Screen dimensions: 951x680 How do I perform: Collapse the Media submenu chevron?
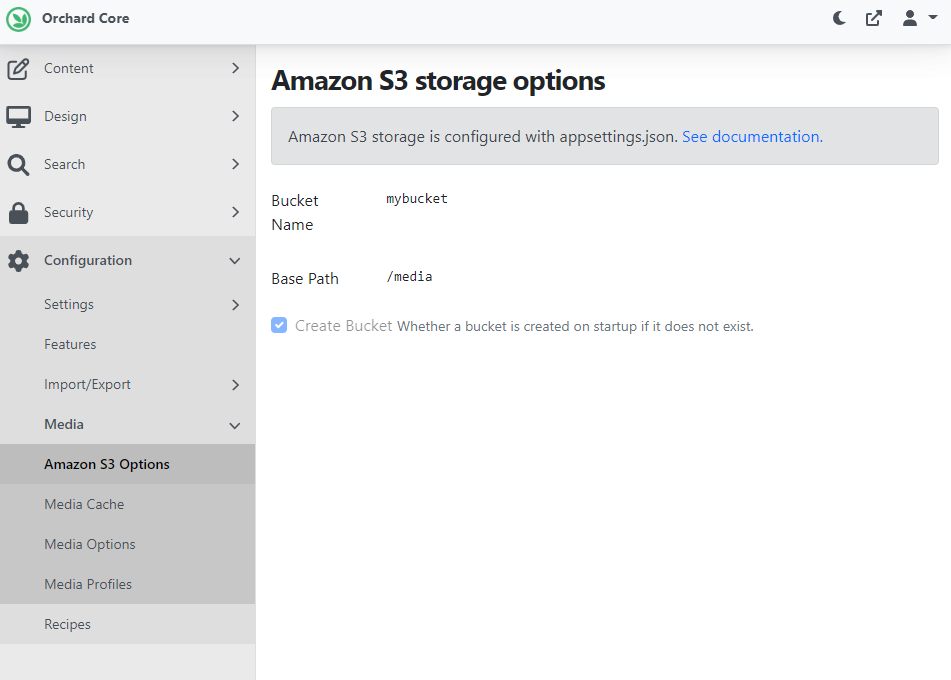click(235, 426)
